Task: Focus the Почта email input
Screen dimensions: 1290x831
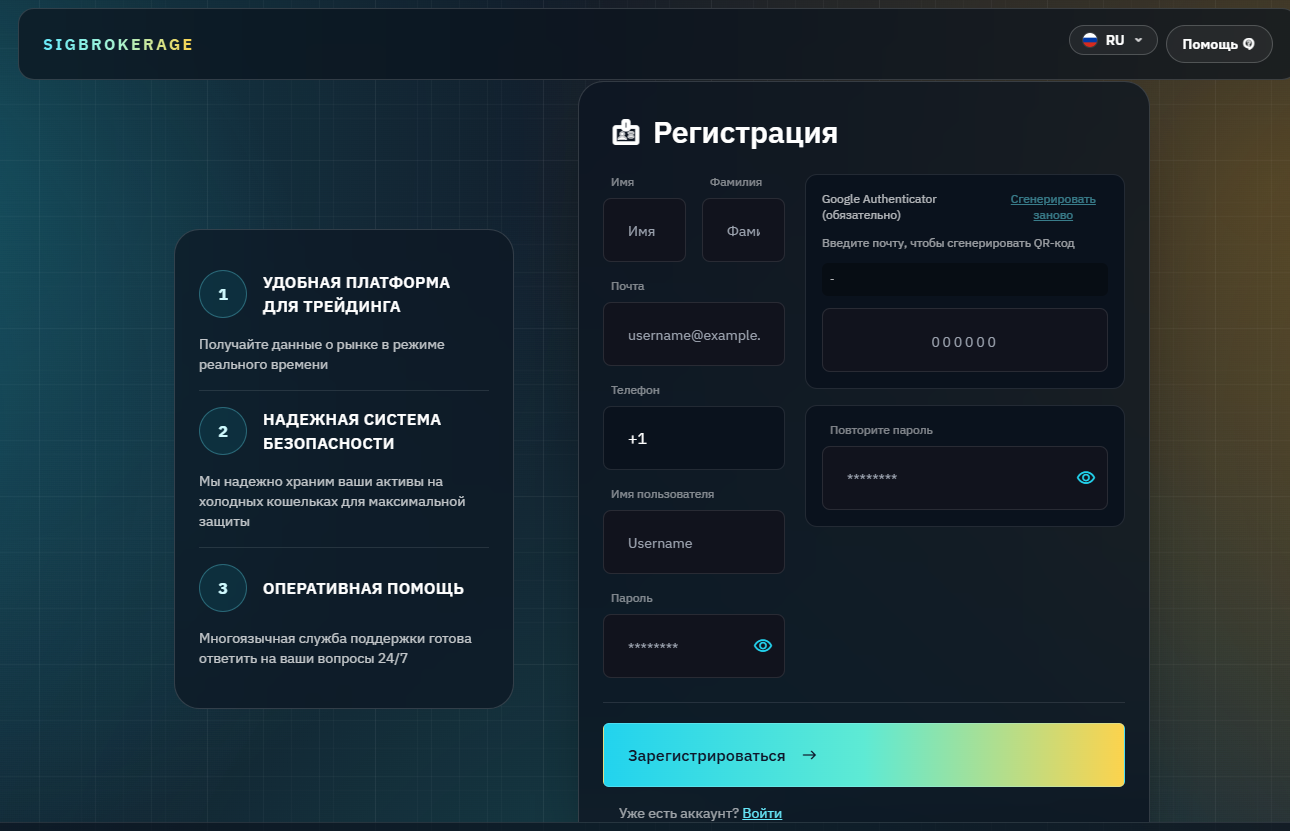Action: coord(694,334)
